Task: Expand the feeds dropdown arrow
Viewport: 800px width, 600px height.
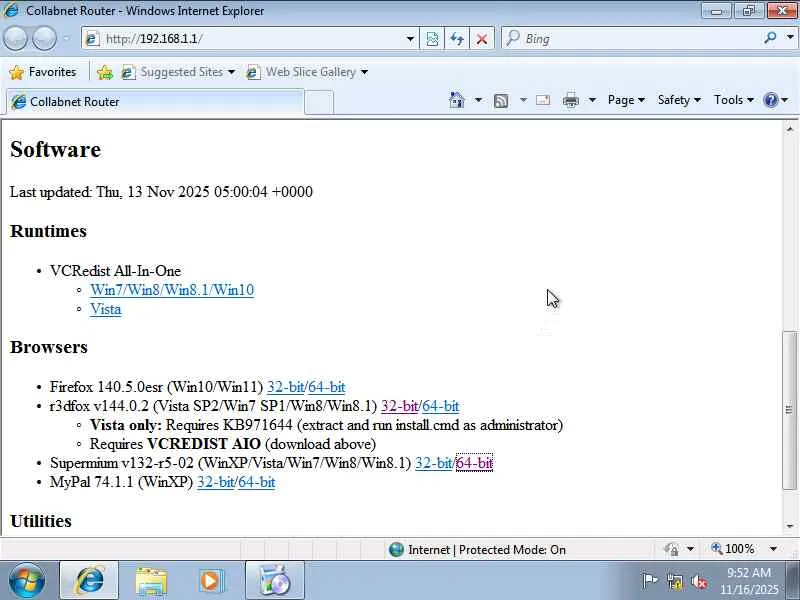Action: click(523, 100)
